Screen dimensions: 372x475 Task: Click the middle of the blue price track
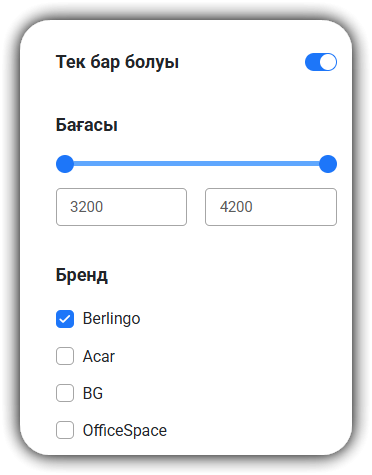(x=196, y=164)
